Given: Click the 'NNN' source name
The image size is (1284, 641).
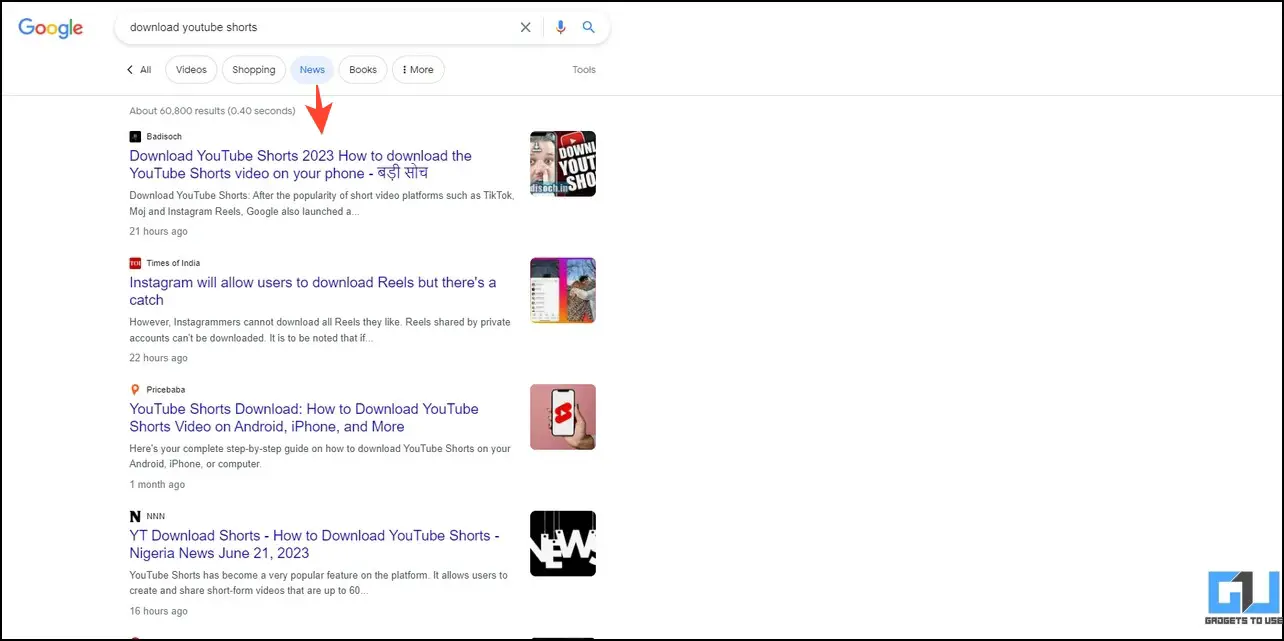Looking at the screenshot, I should (x=156, y=517).
